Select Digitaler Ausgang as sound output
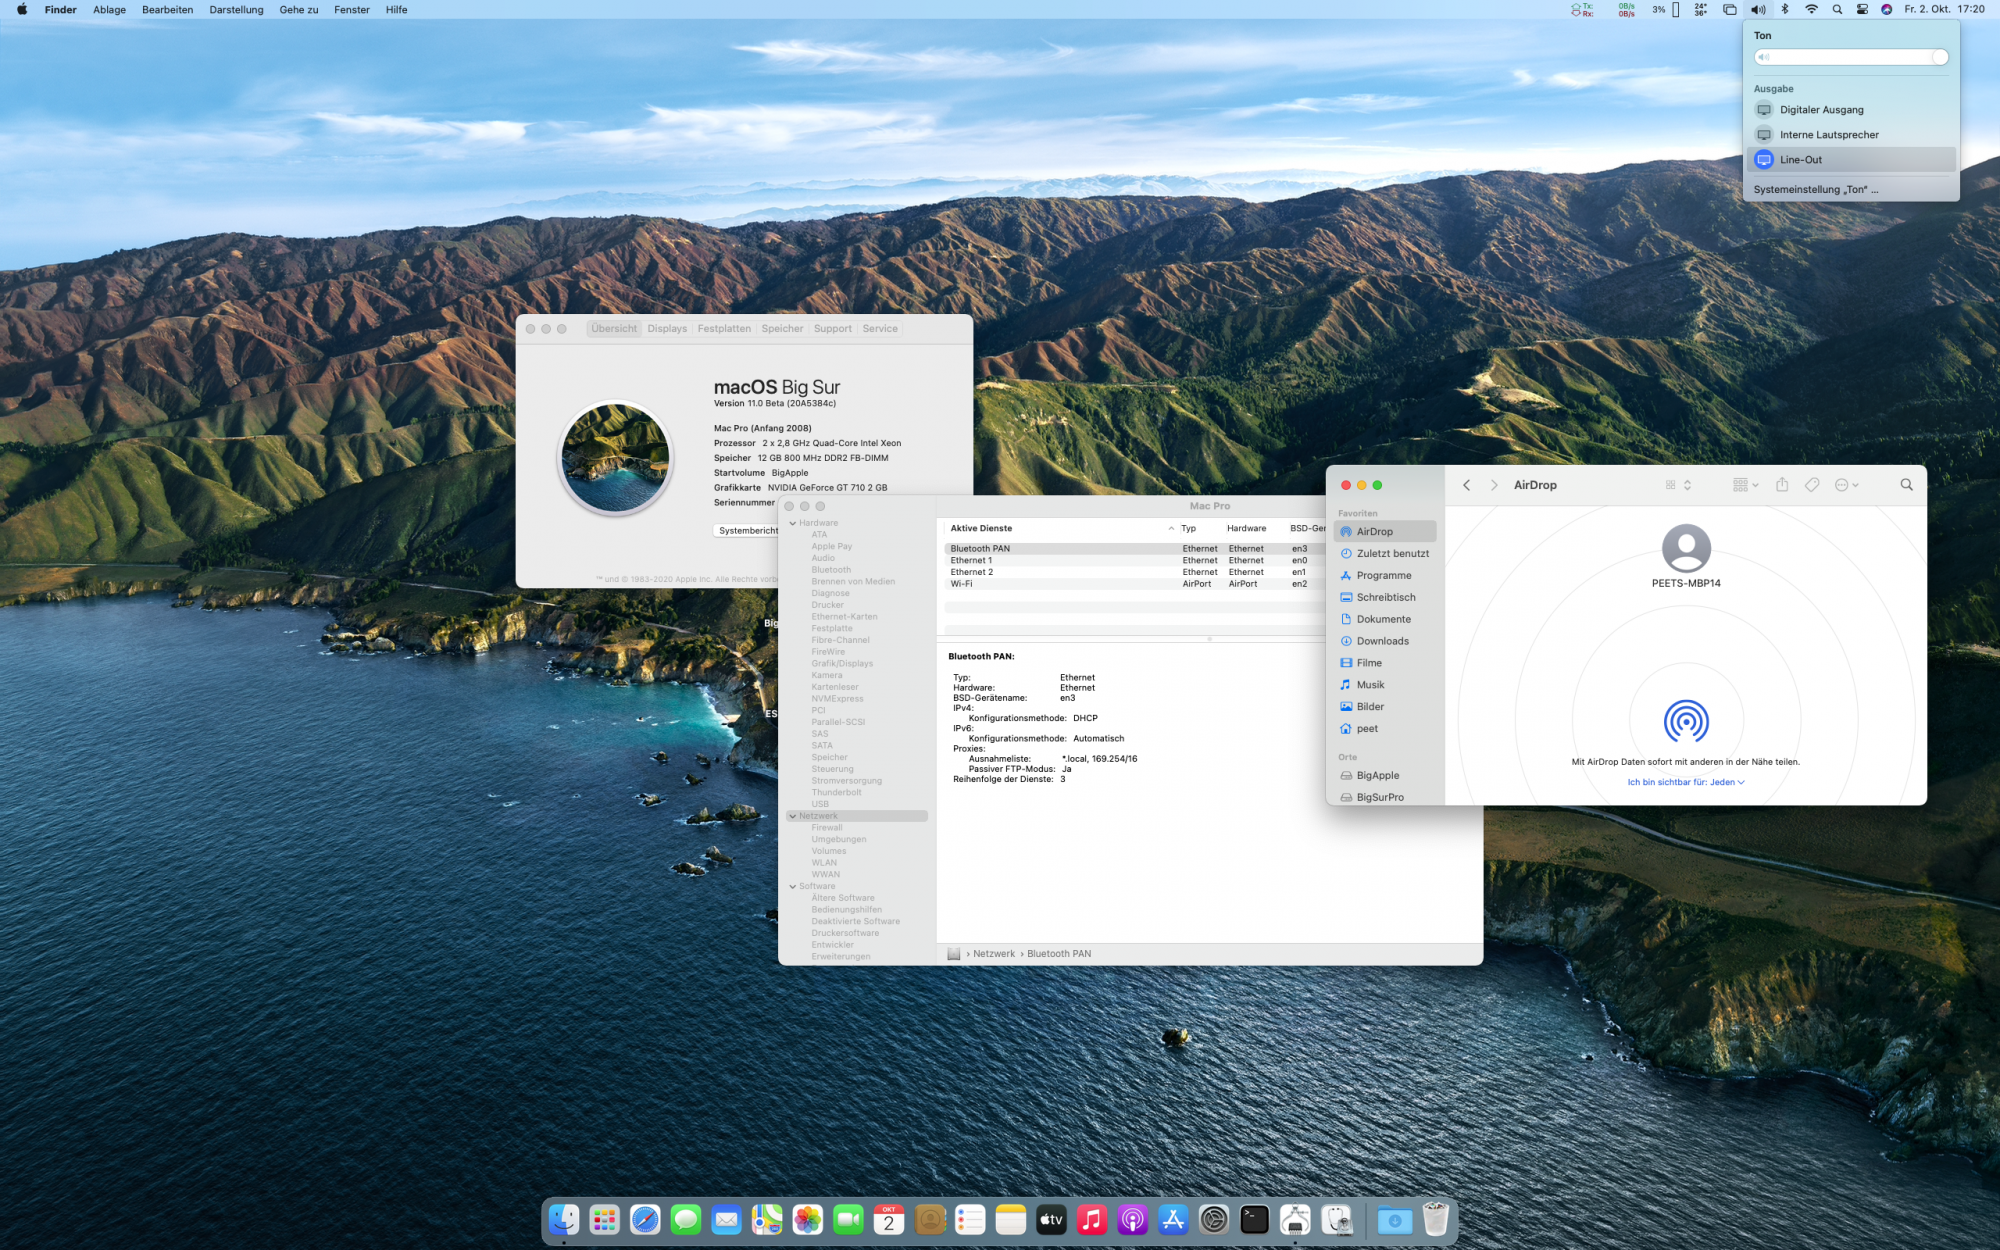2000x1250 pixels. [x=1821, y=110]
